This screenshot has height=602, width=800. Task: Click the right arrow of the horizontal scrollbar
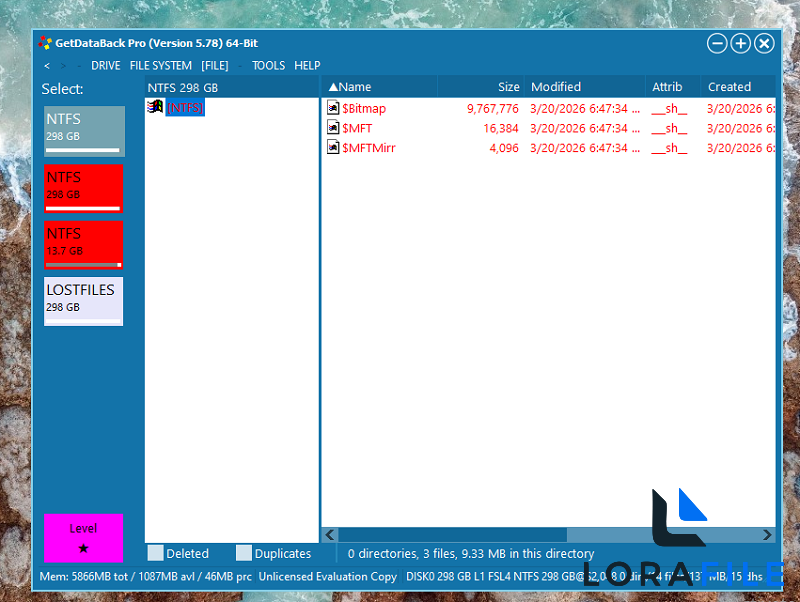tap(765, 536)
